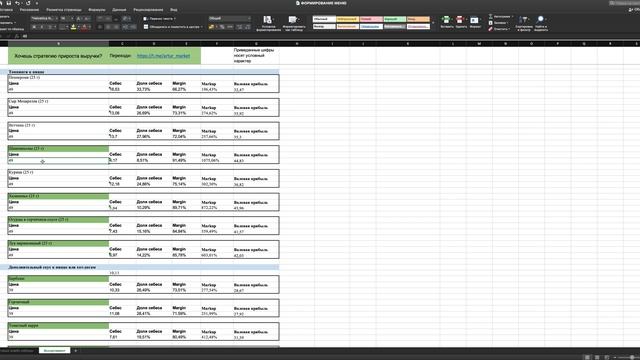Switch to Page layout view in status bar
This screenshot has height=360, width=640.
[597, 357]
